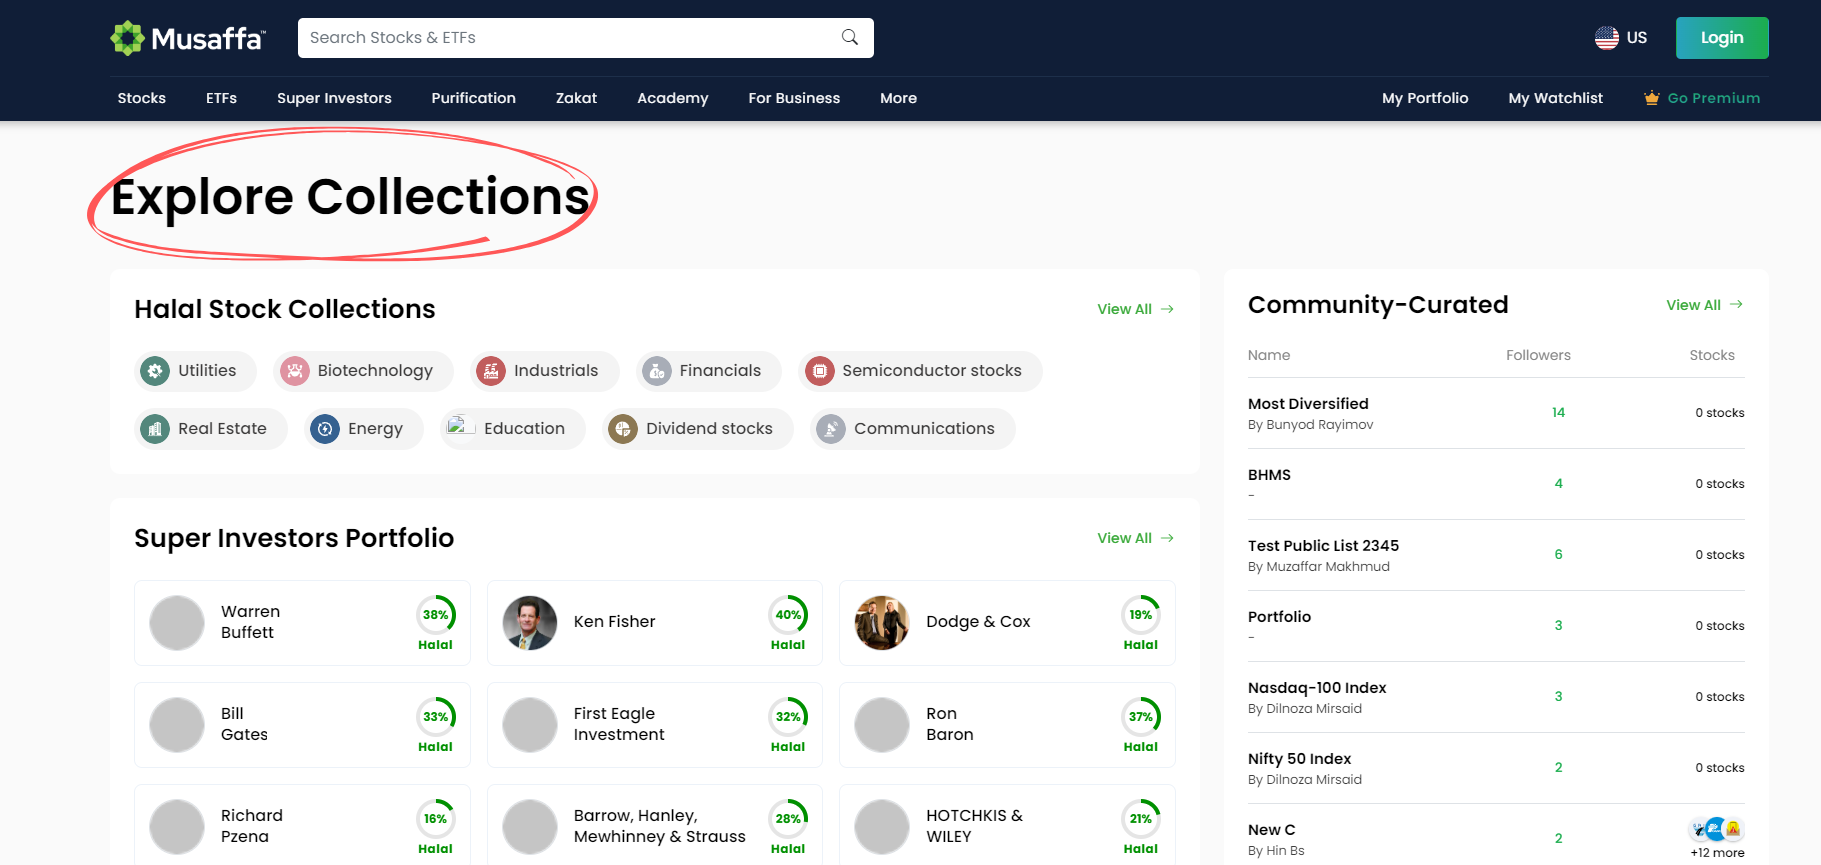Open the Dividend stocks icon
1821x865 pixels.
click(x=623, y=429)
